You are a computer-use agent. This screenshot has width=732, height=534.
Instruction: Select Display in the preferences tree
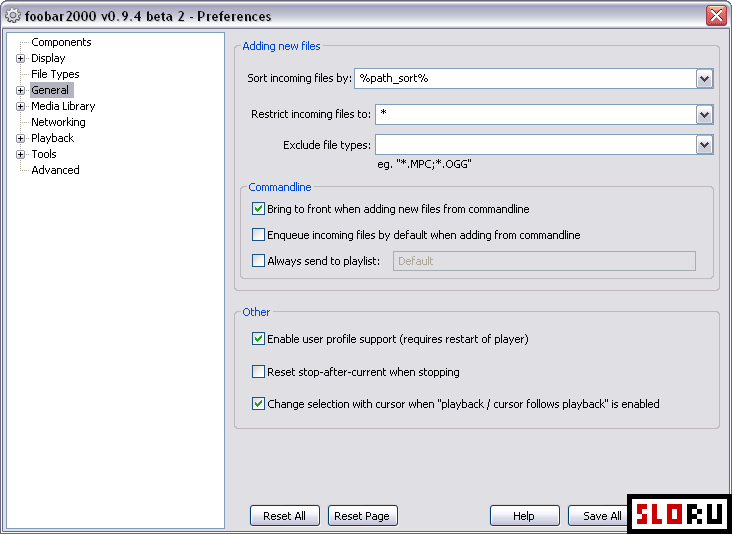[48, 58]
